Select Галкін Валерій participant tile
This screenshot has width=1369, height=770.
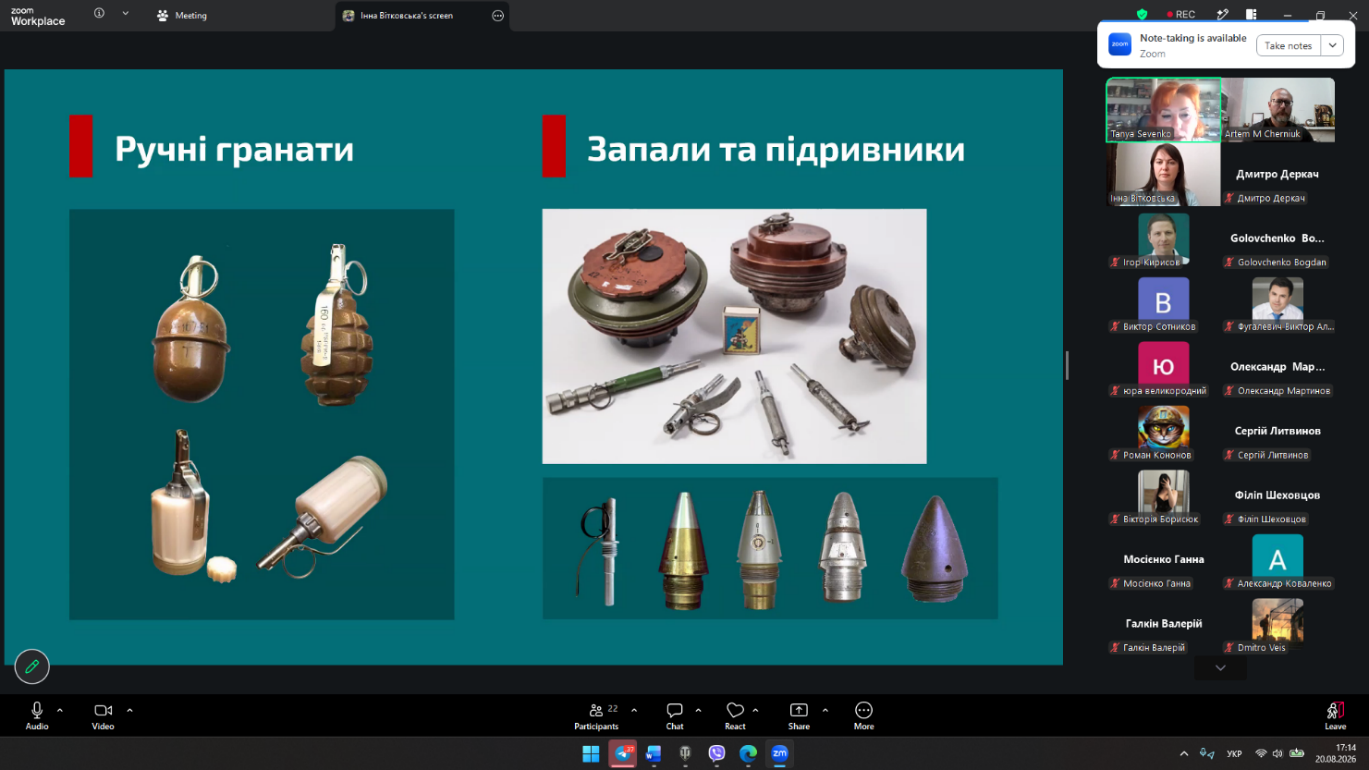1163,623
